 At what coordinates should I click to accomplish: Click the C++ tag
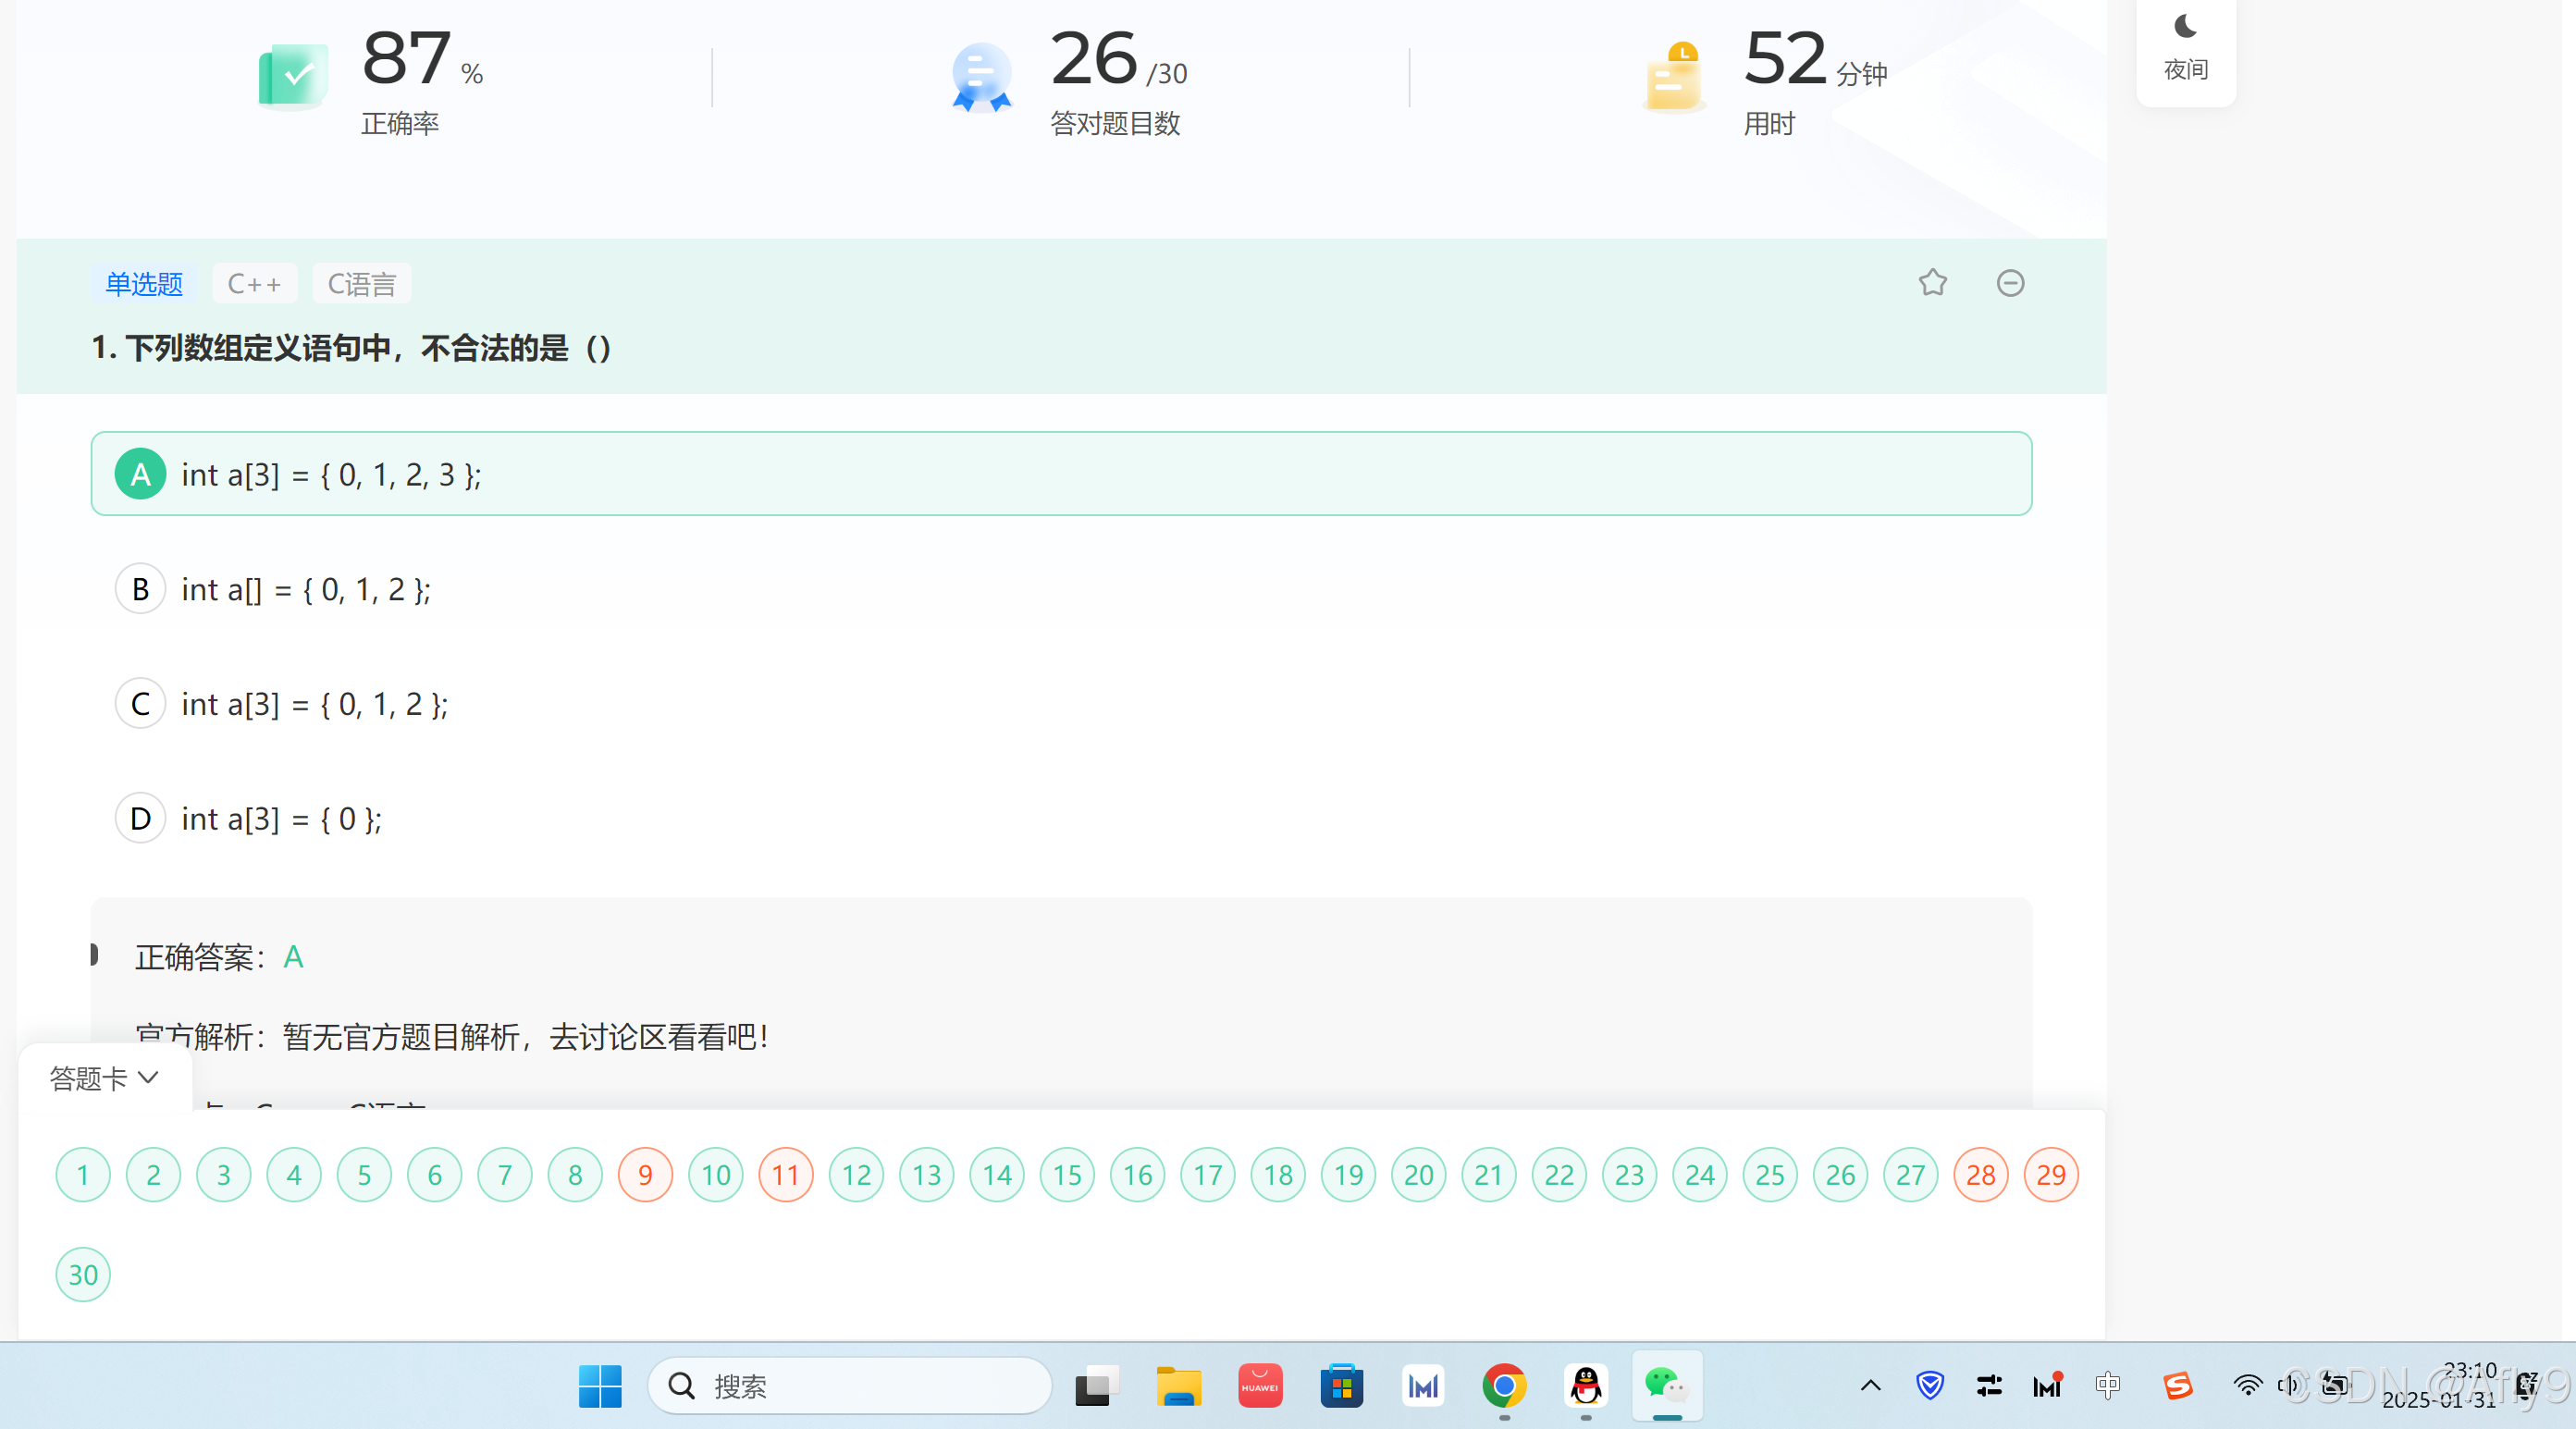tap(254, 284)
